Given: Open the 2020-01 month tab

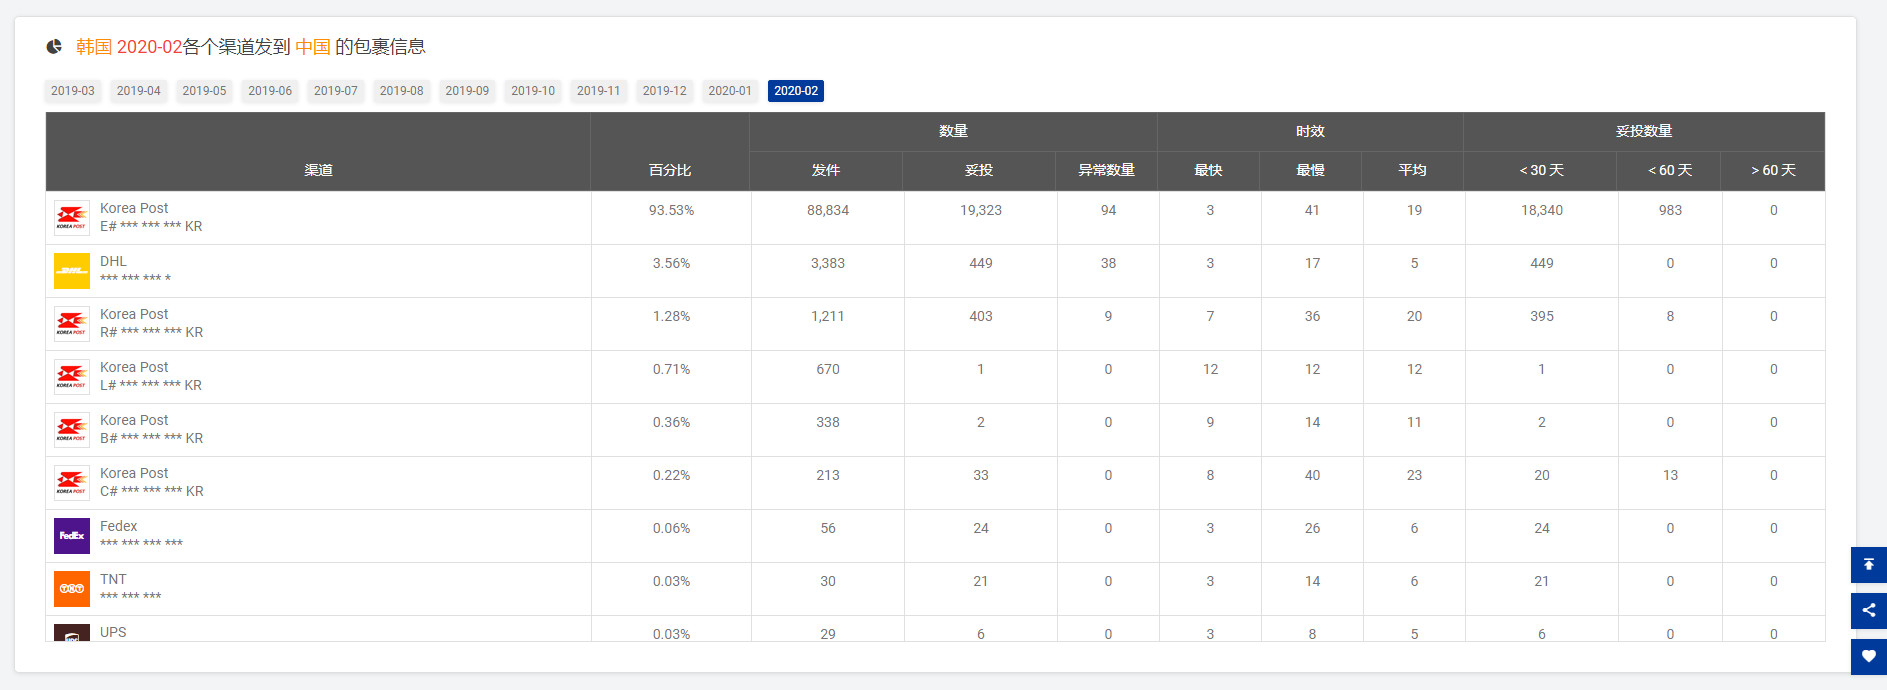Looking at the screenshot, I should coord(730,91).
